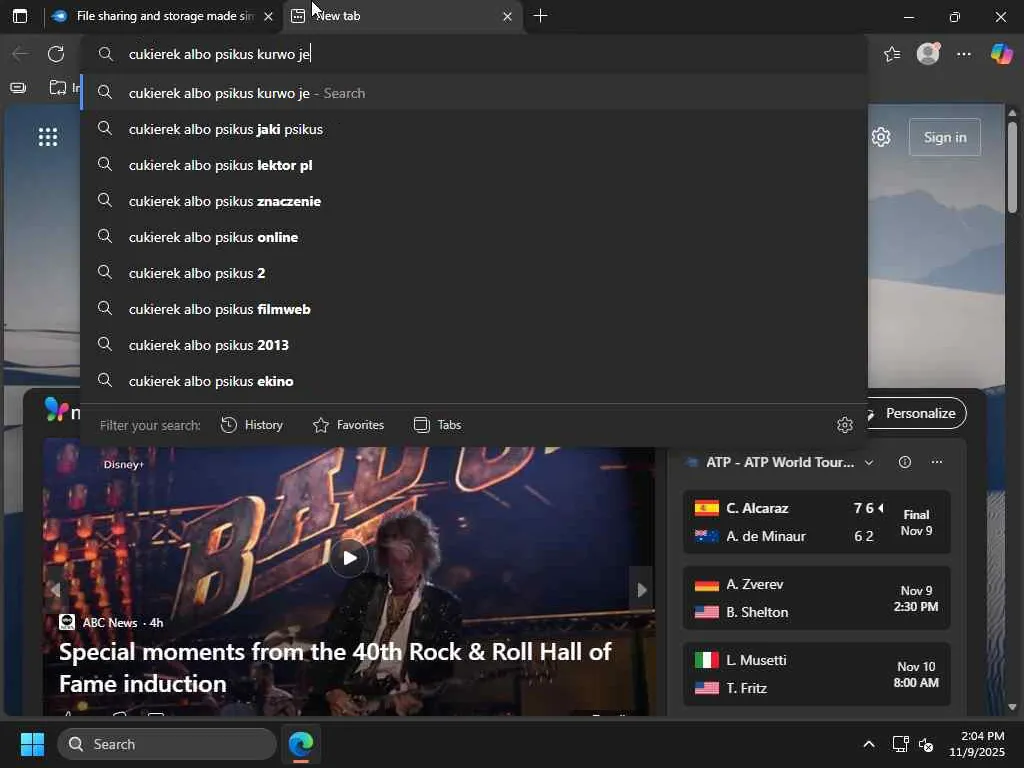Open the tab actions menu icon
The width and height of the screenshot is (1024, 768).
pyautogui.click(x=20, y=16)
